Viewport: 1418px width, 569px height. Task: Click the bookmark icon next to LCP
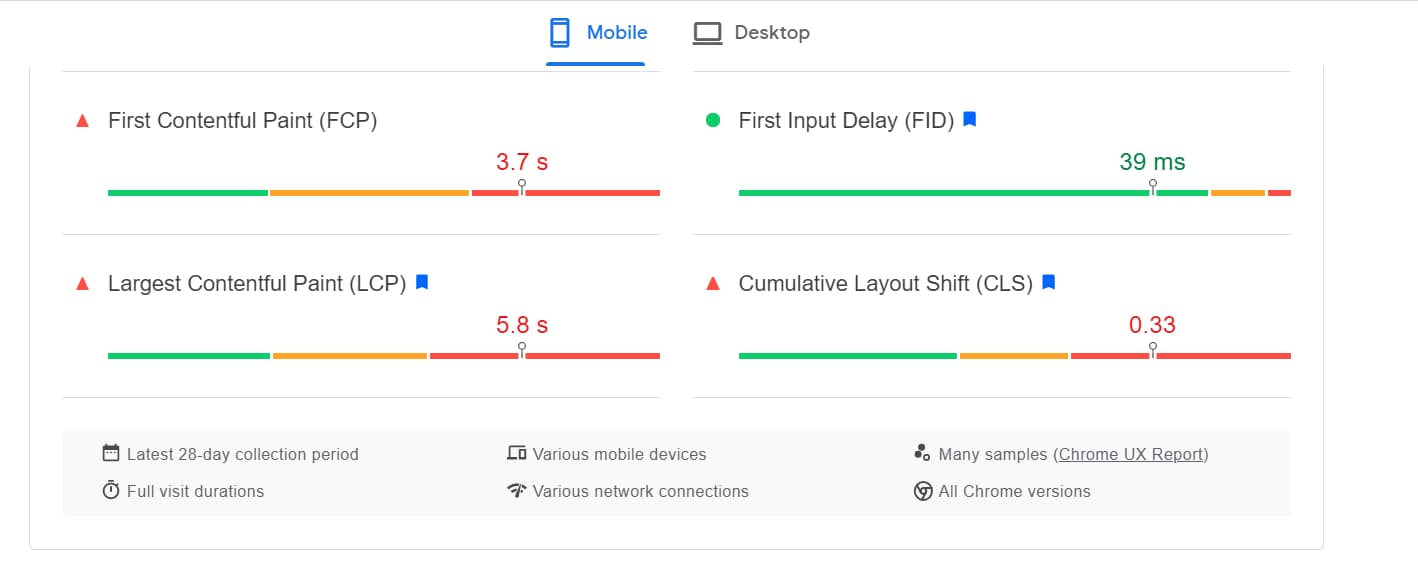[x=422, y=283]
